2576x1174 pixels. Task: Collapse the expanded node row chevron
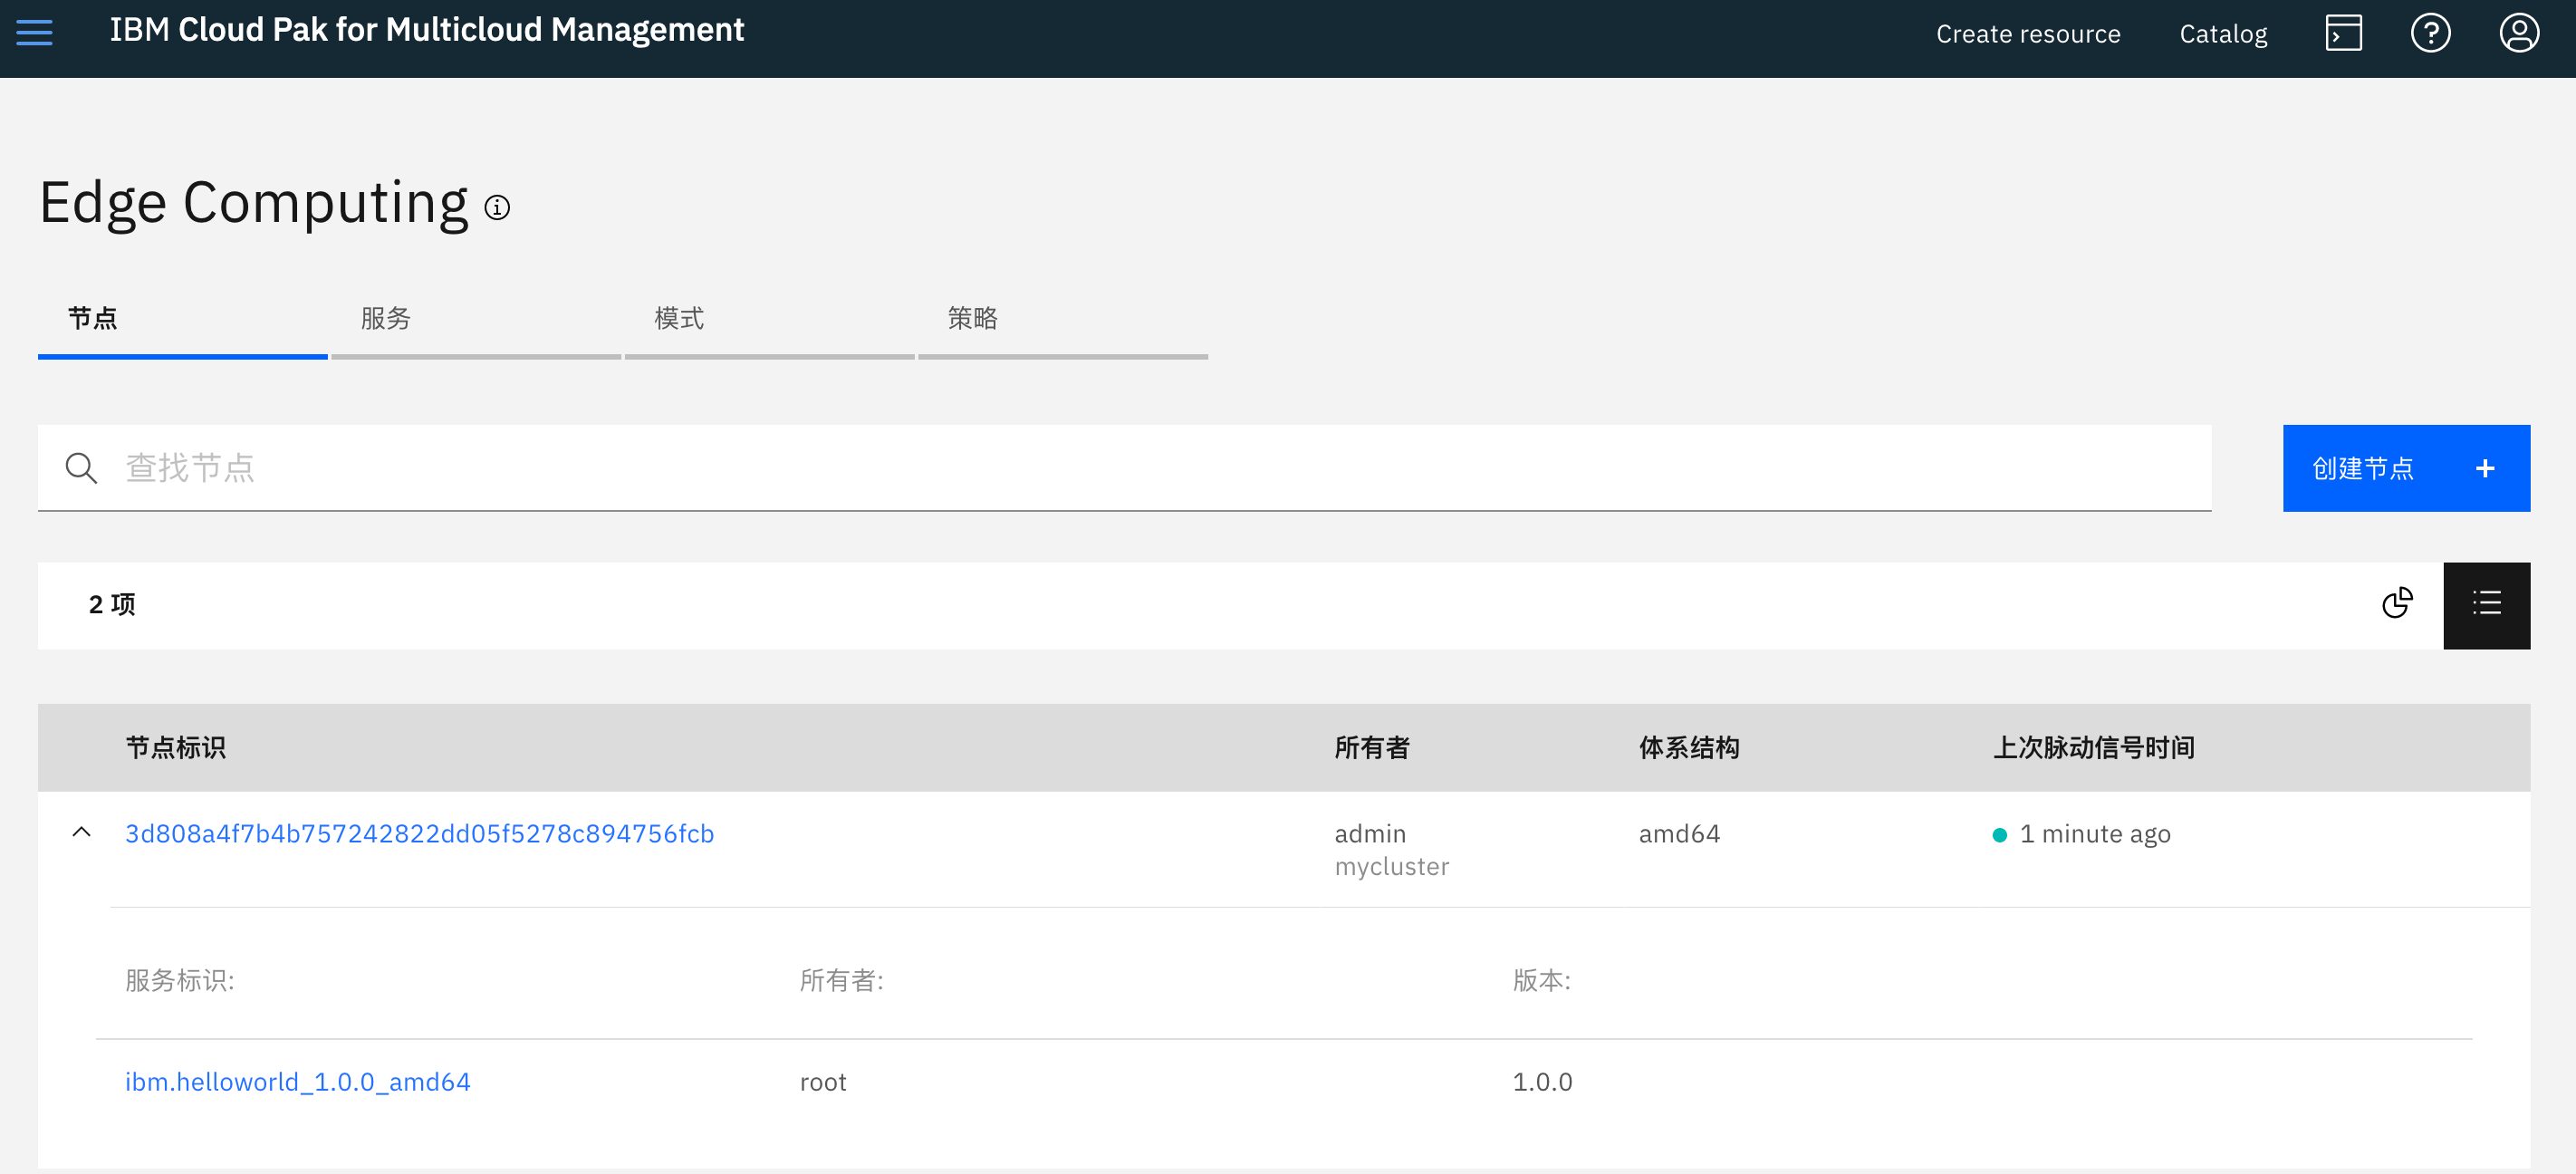coord(82,832)
